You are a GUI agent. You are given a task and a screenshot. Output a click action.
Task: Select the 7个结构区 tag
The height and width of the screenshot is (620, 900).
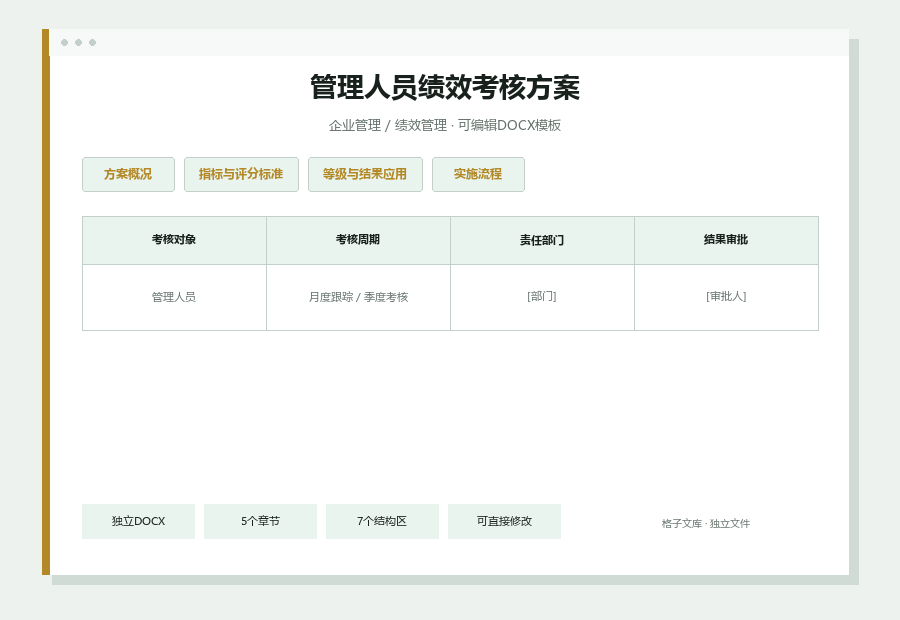(x=382, y=521)
